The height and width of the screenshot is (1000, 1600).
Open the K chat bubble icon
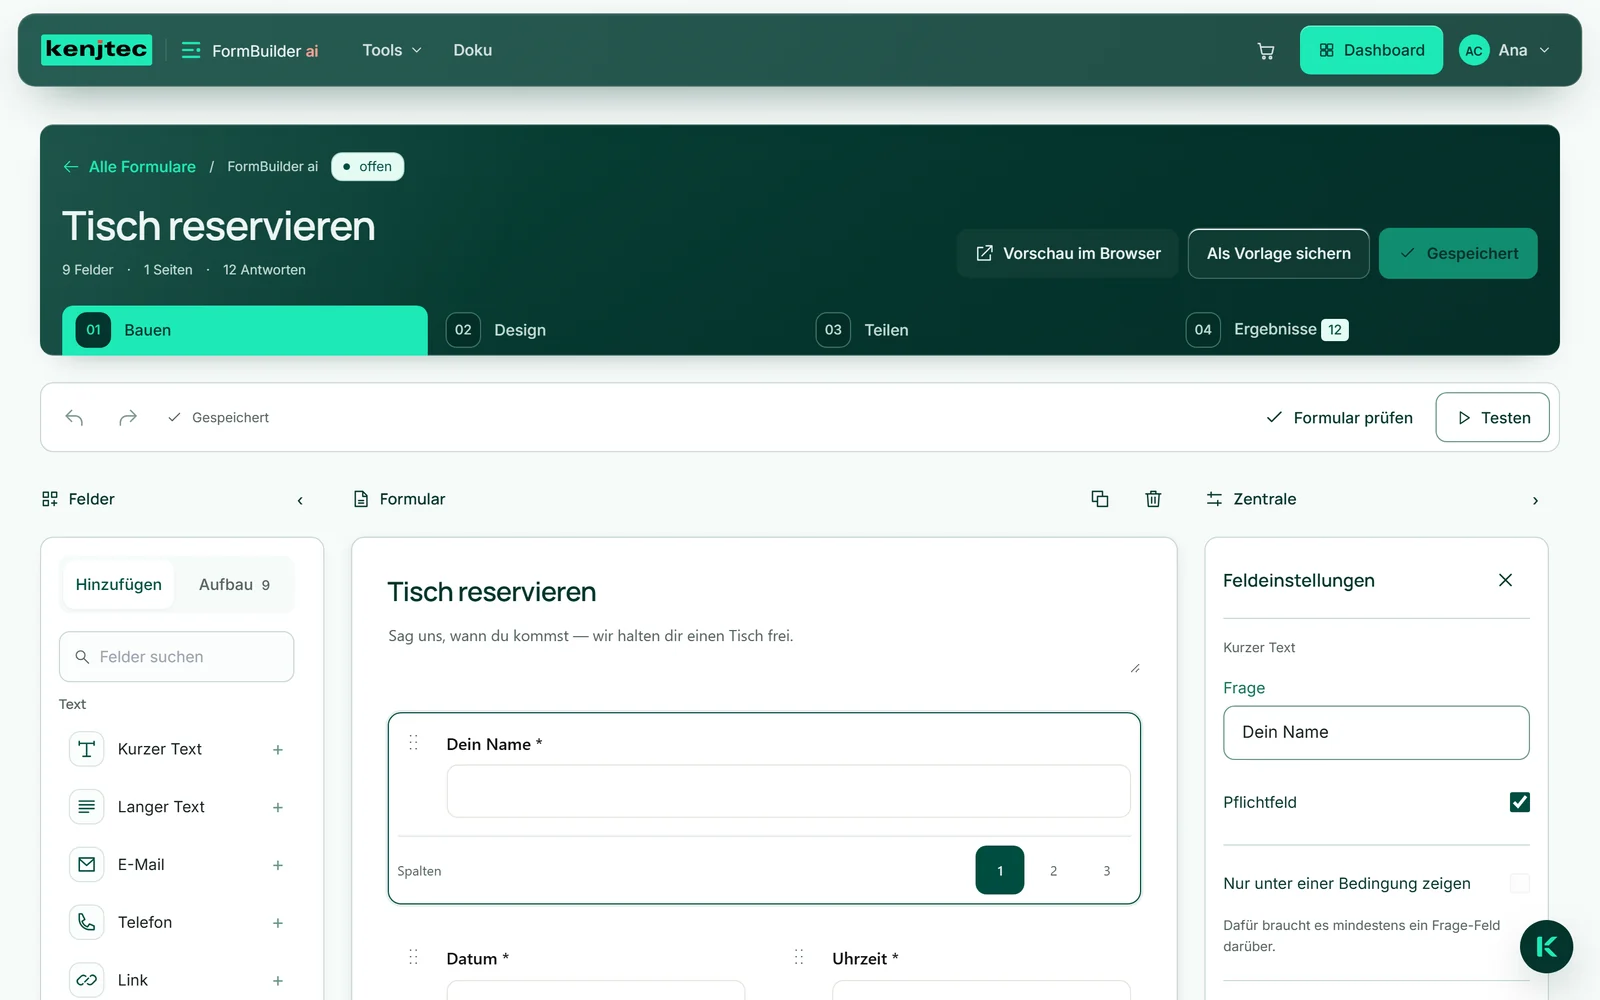click(x=1546, y=946)
